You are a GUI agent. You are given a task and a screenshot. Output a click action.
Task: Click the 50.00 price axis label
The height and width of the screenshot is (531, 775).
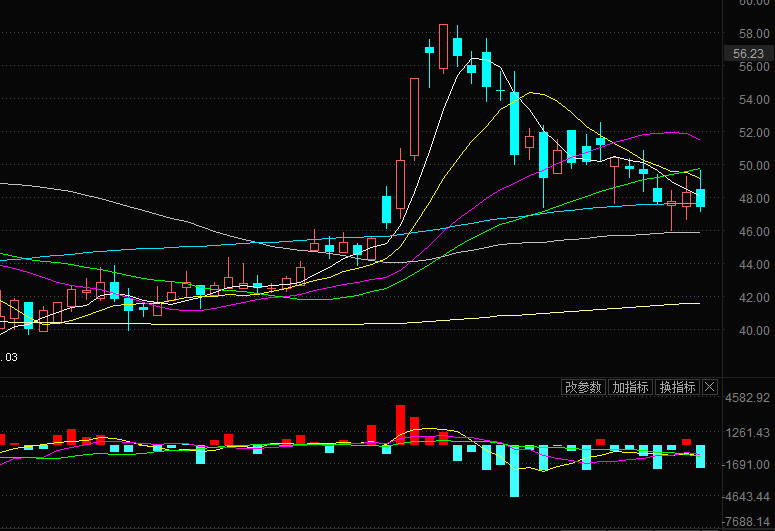(754, 166)
